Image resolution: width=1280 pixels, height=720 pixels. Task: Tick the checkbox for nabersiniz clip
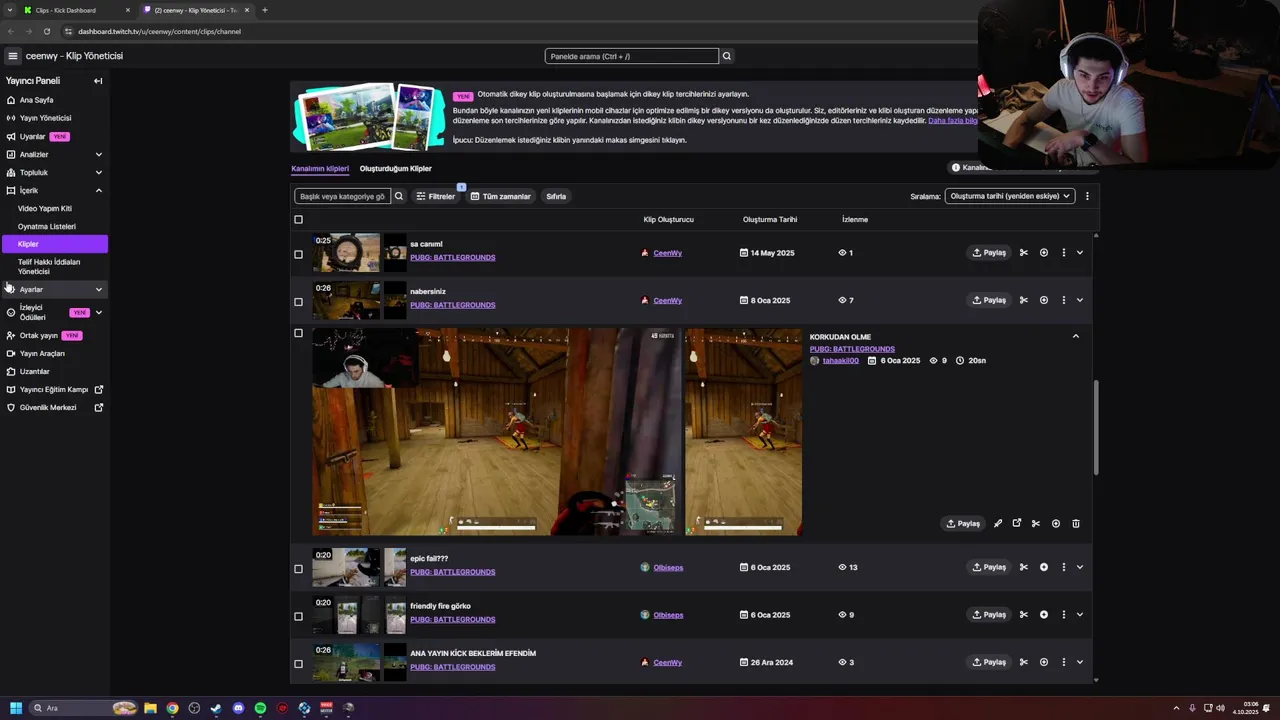tap(298, 301)
